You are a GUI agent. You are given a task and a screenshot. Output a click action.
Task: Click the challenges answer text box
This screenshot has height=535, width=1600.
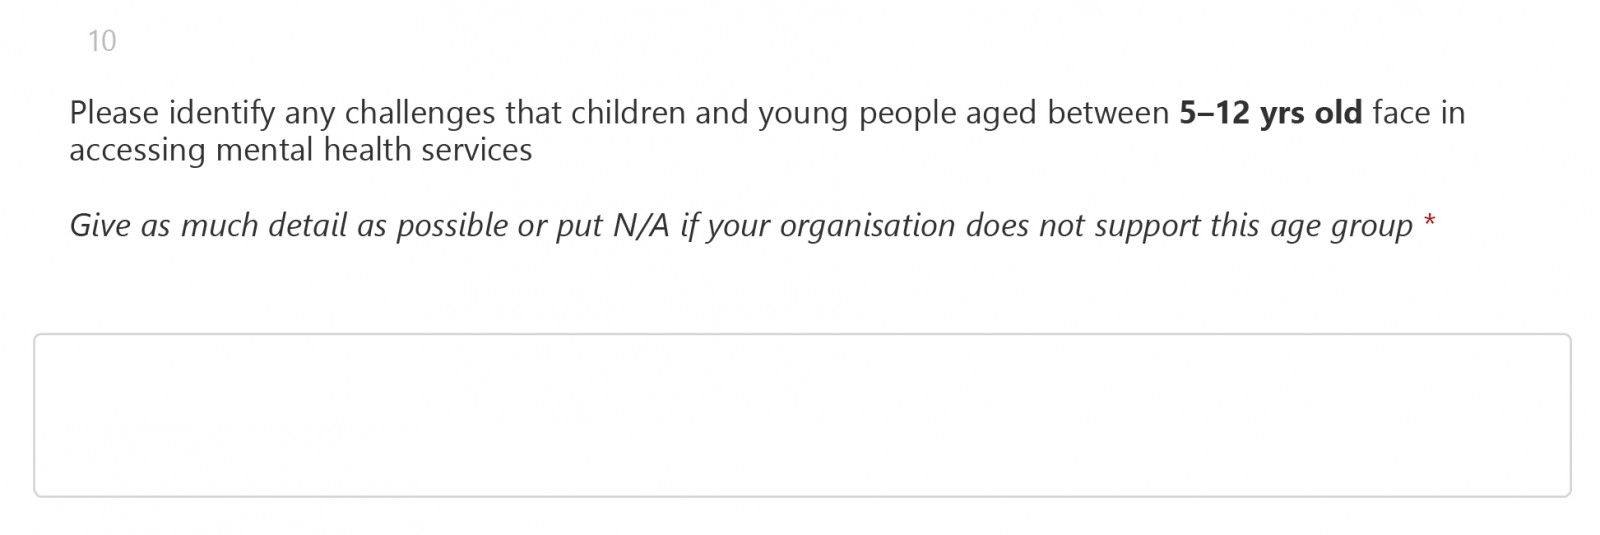(802, 415)
